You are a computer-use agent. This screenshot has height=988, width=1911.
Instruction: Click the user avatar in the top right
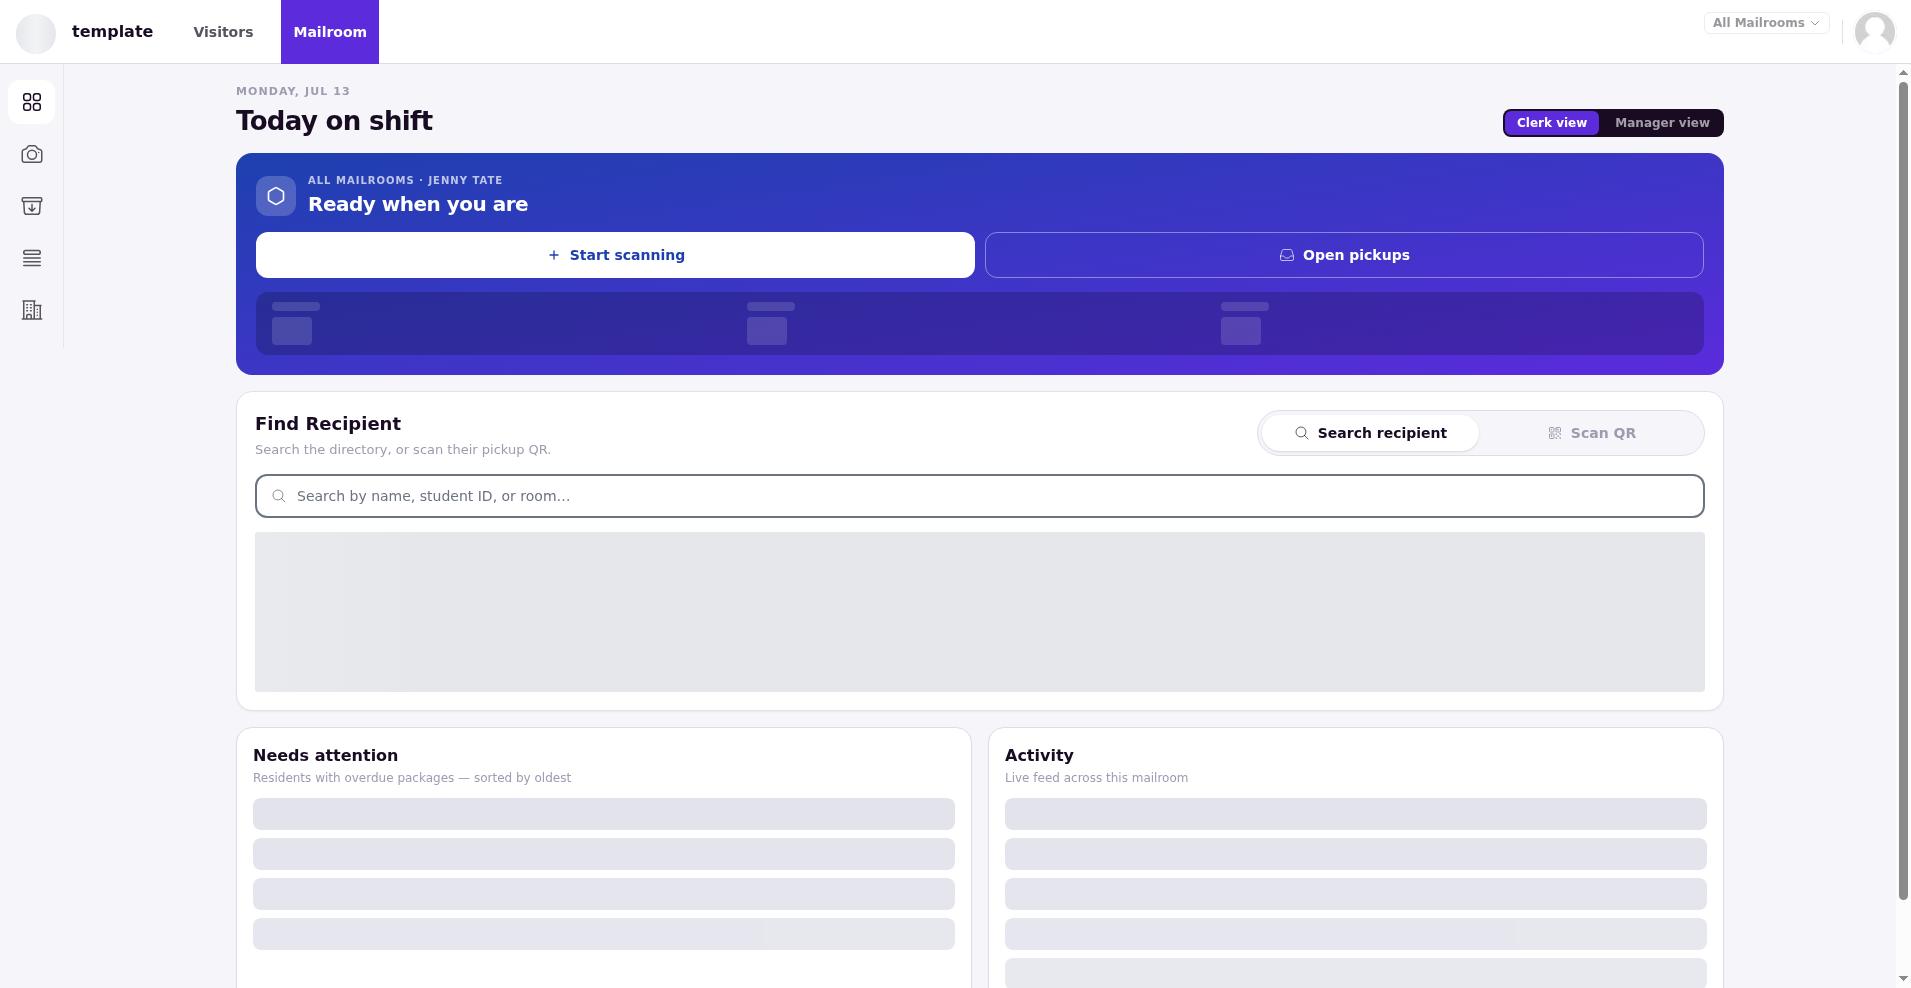[x=1874, y=32]
